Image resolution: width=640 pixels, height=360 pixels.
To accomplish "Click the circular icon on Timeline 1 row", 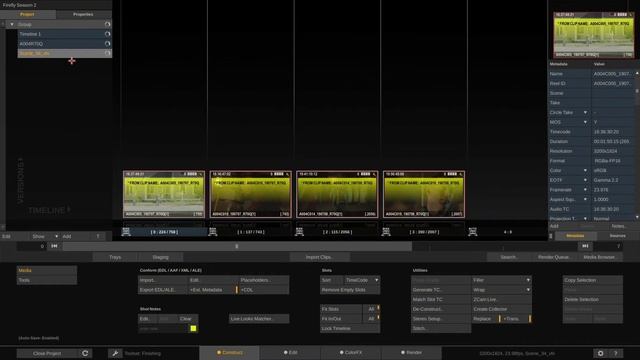I will (107, 34).
